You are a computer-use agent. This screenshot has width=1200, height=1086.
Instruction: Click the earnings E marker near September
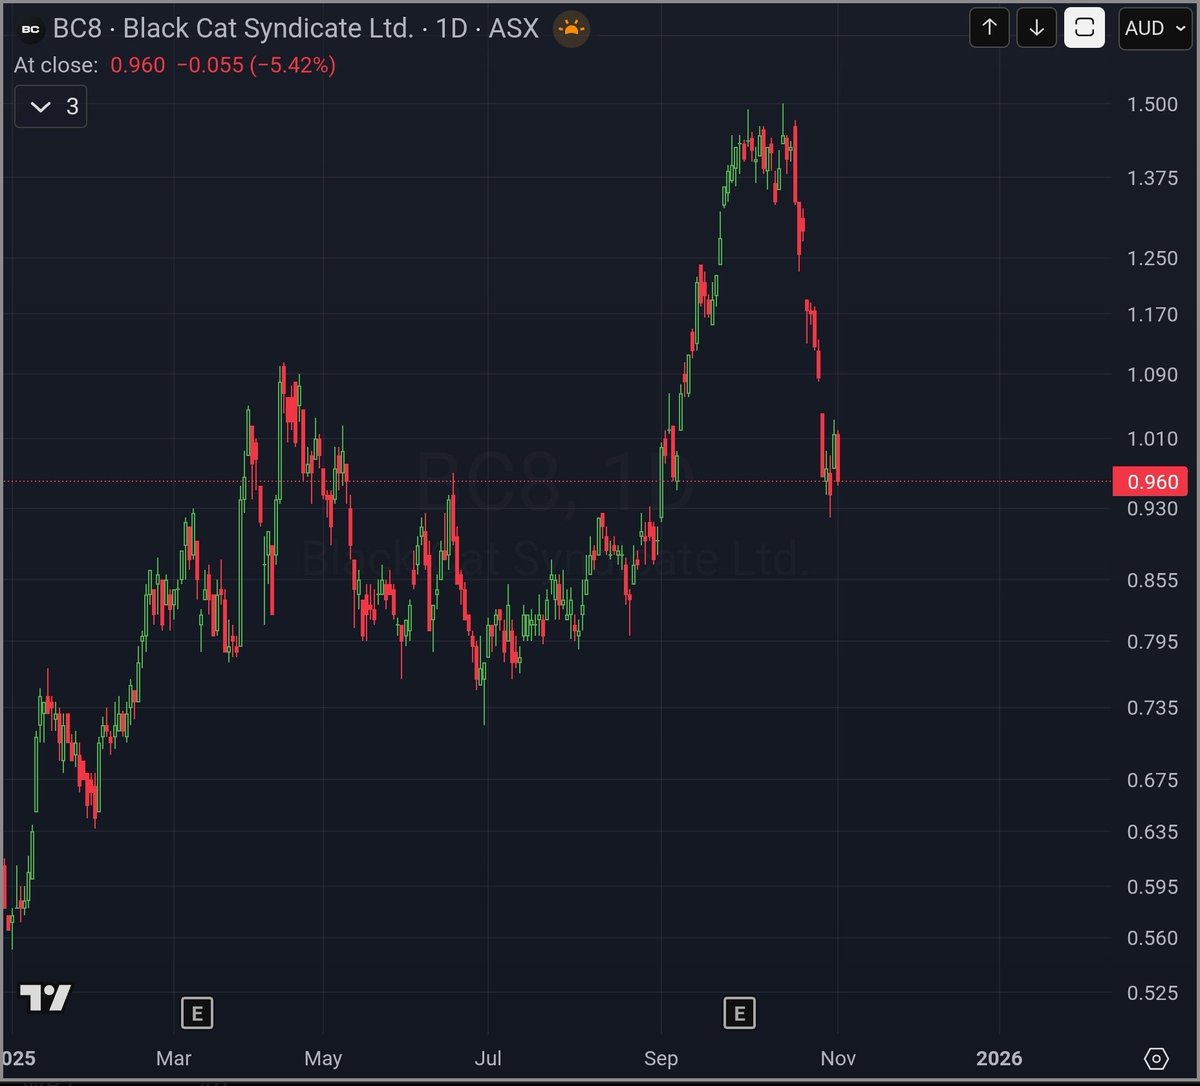point(739,1014)
